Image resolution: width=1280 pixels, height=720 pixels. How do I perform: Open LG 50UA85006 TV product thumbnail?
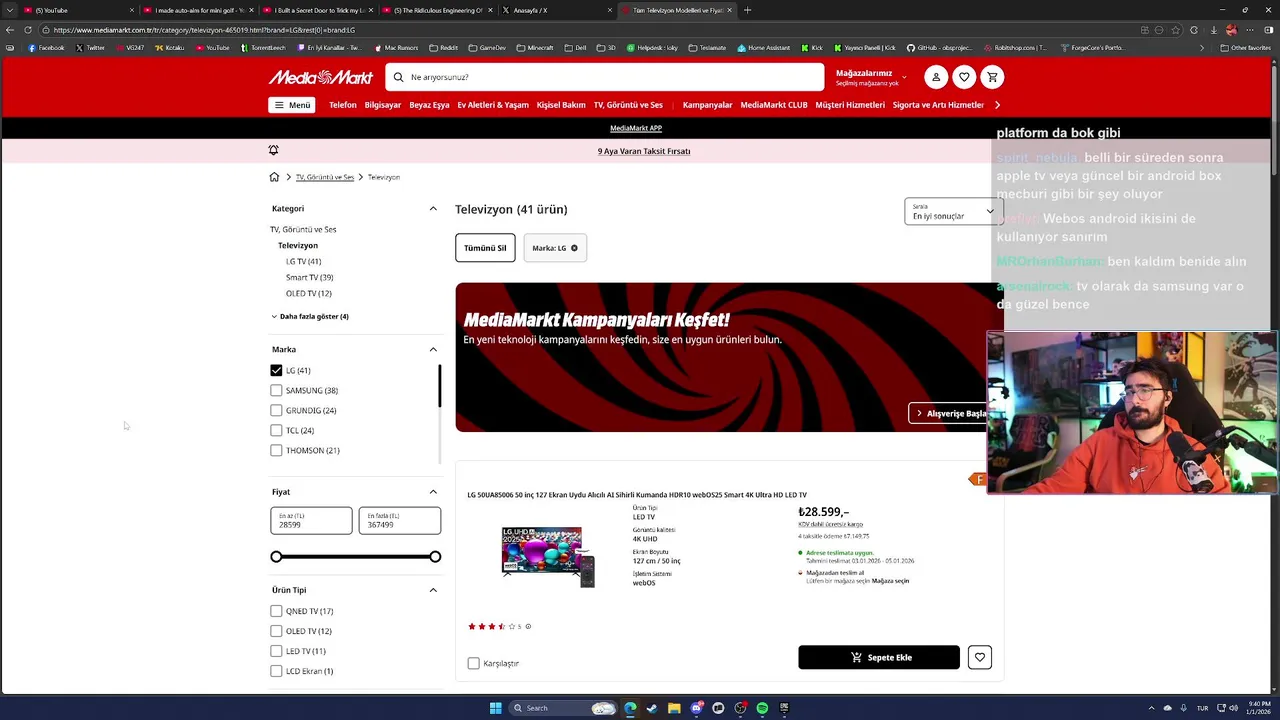548,556
